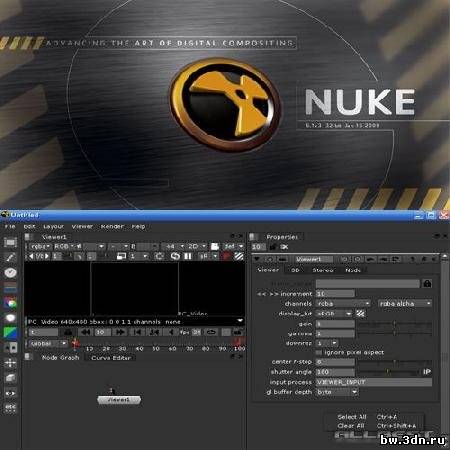The height and width of the screenshot is (450, 450).
Task: Select the Viewer1 node in Node Graph
Action: tap(119, 400)
